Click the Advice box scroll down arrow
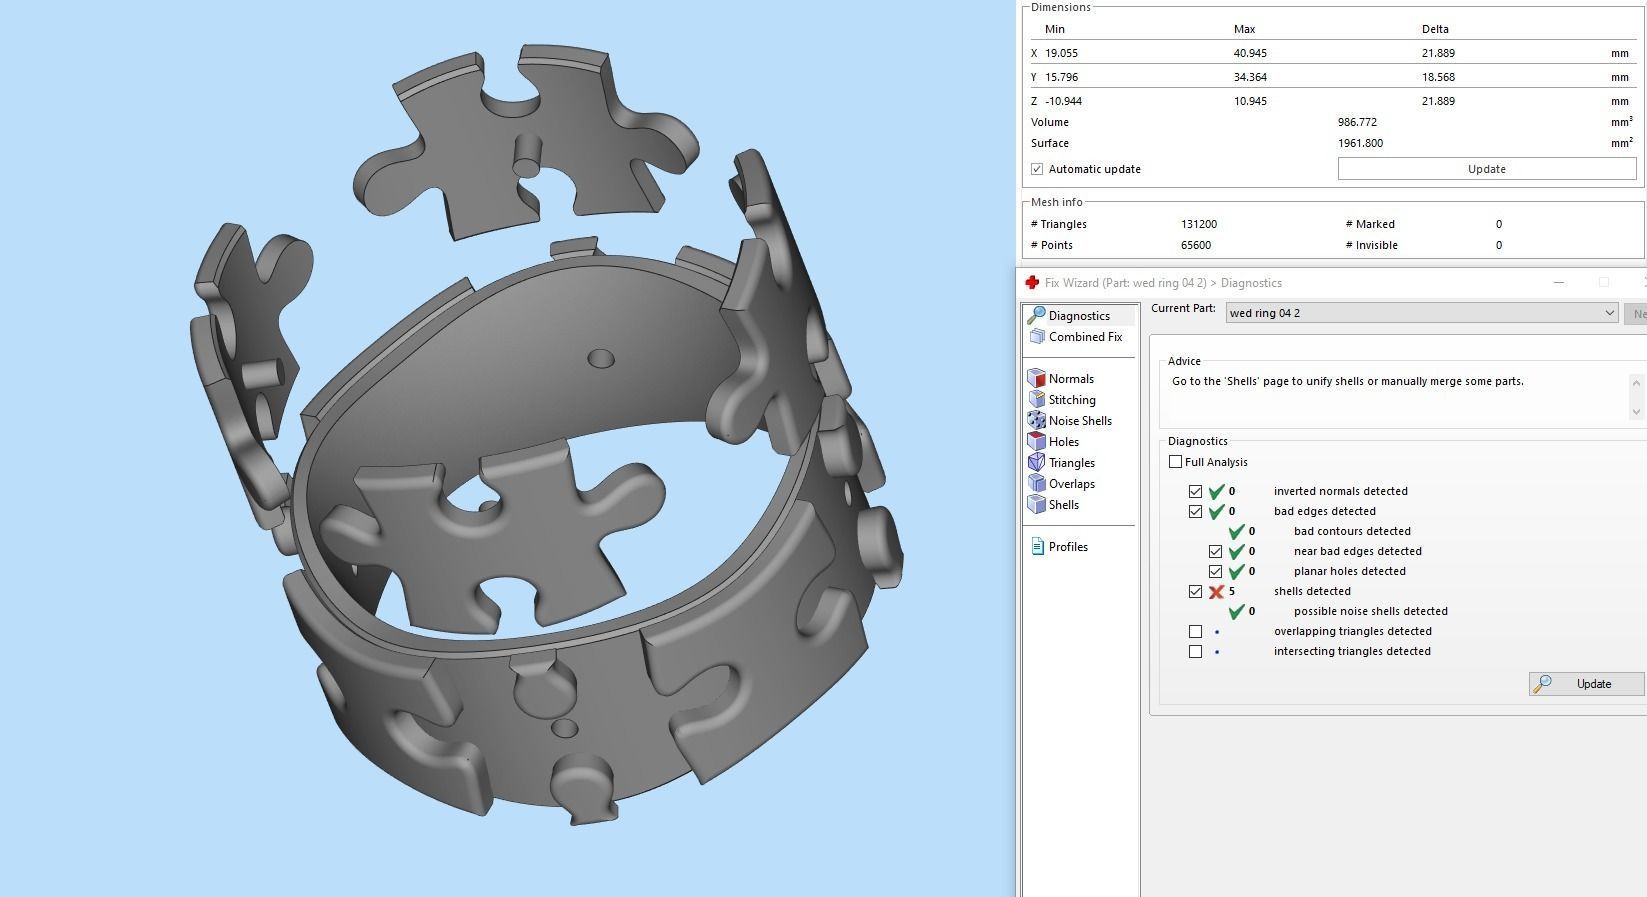The width and height of the screenshot is (1647, 897). tap(1636, 411)
